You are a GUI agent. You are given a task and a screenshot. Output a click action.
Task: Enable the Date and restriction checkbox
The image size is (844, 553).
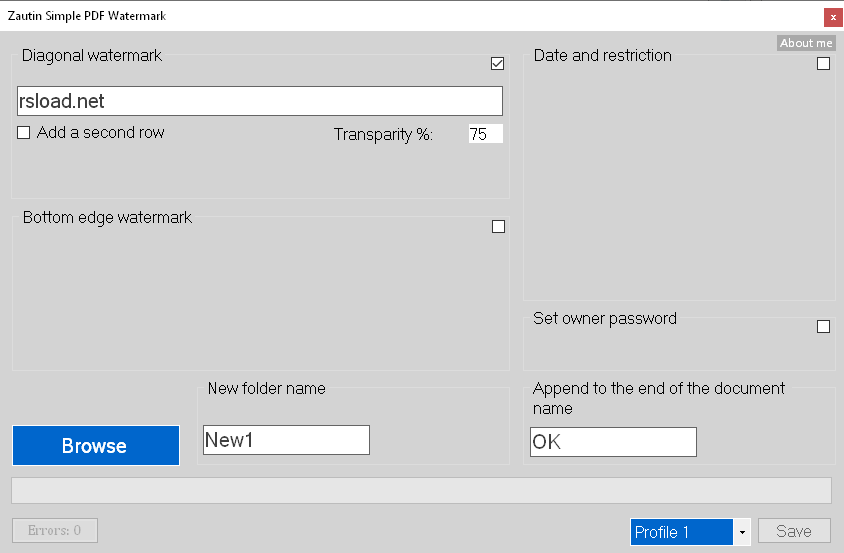point(824,64)
